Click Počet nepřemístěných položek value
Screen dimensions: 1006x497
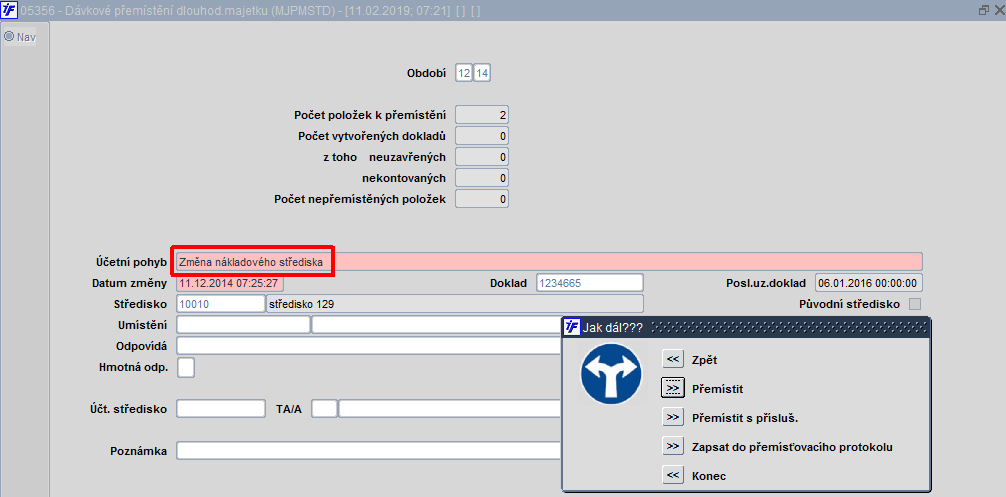coord(482,199)
